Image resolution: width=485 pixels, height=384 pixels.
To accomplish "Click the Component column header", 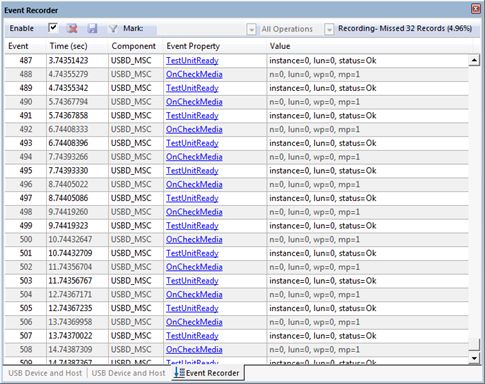I will pos(133,46).
